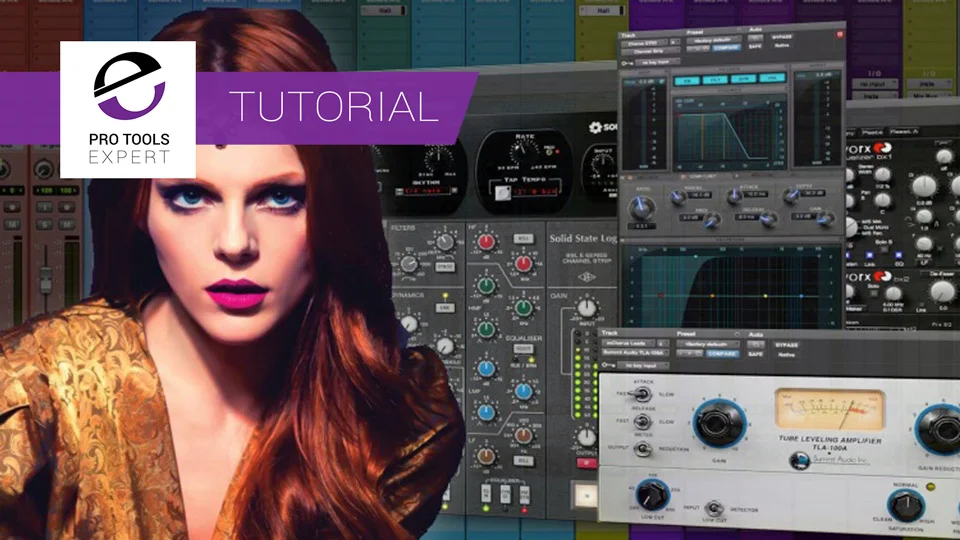
Task: Click the Rhythm knob on the delay plugin
Action: coord(438,160)
